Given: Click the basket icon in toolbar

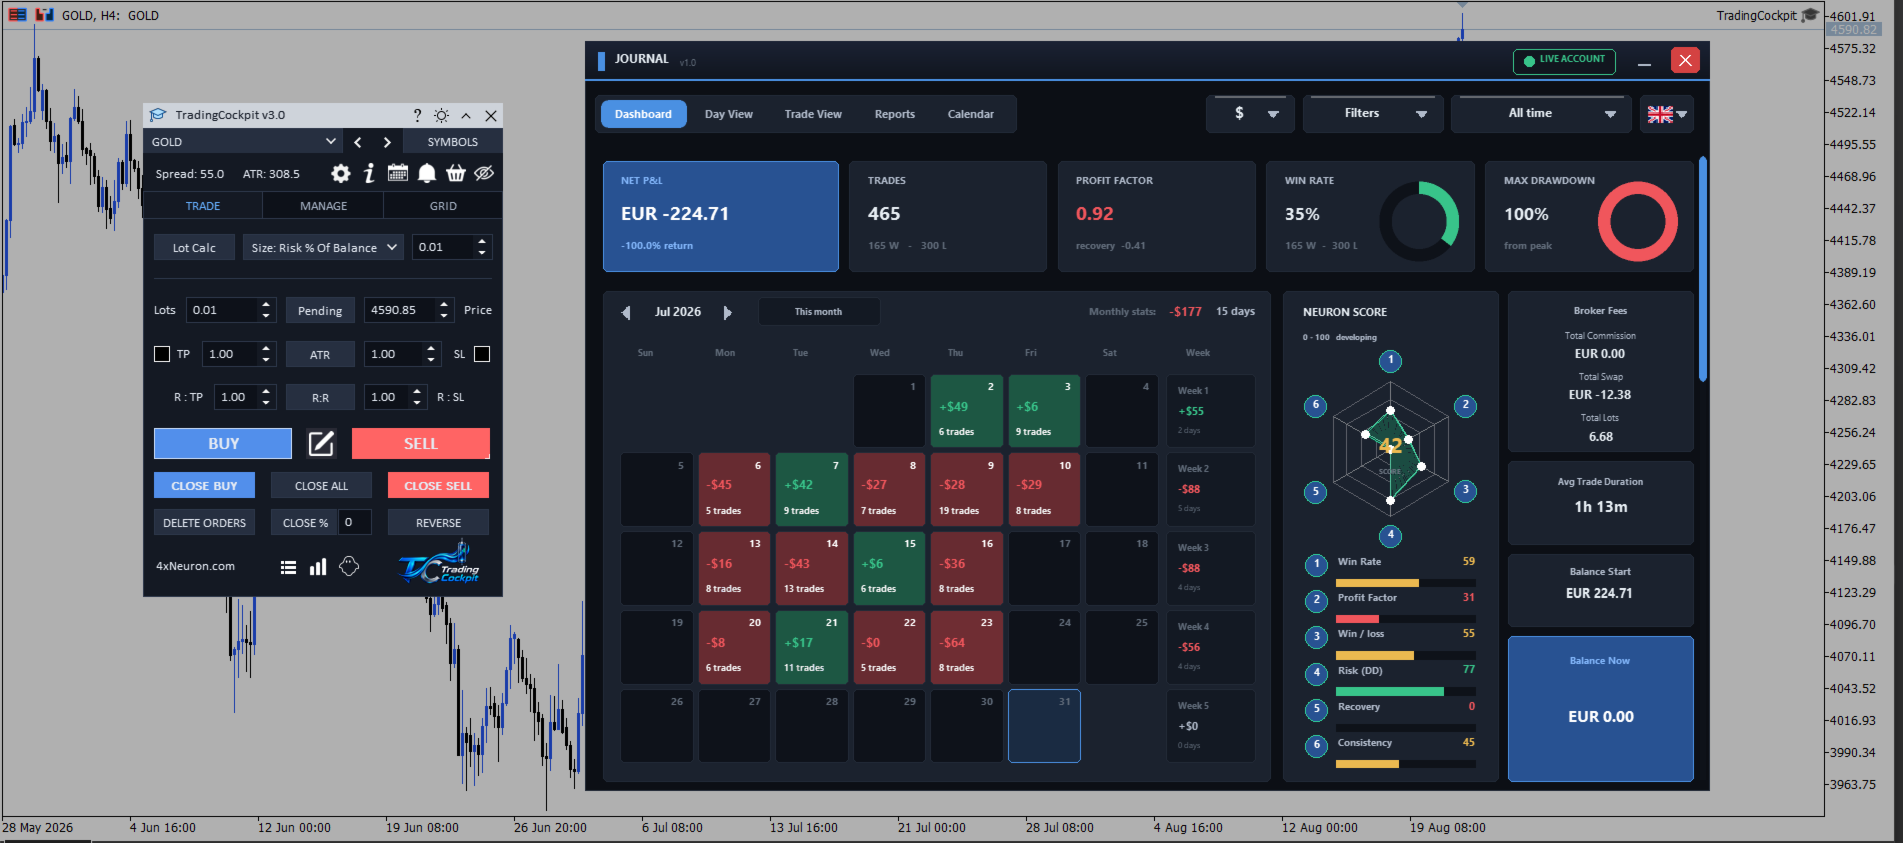Looking at the screenshot, I should (456, 173).
